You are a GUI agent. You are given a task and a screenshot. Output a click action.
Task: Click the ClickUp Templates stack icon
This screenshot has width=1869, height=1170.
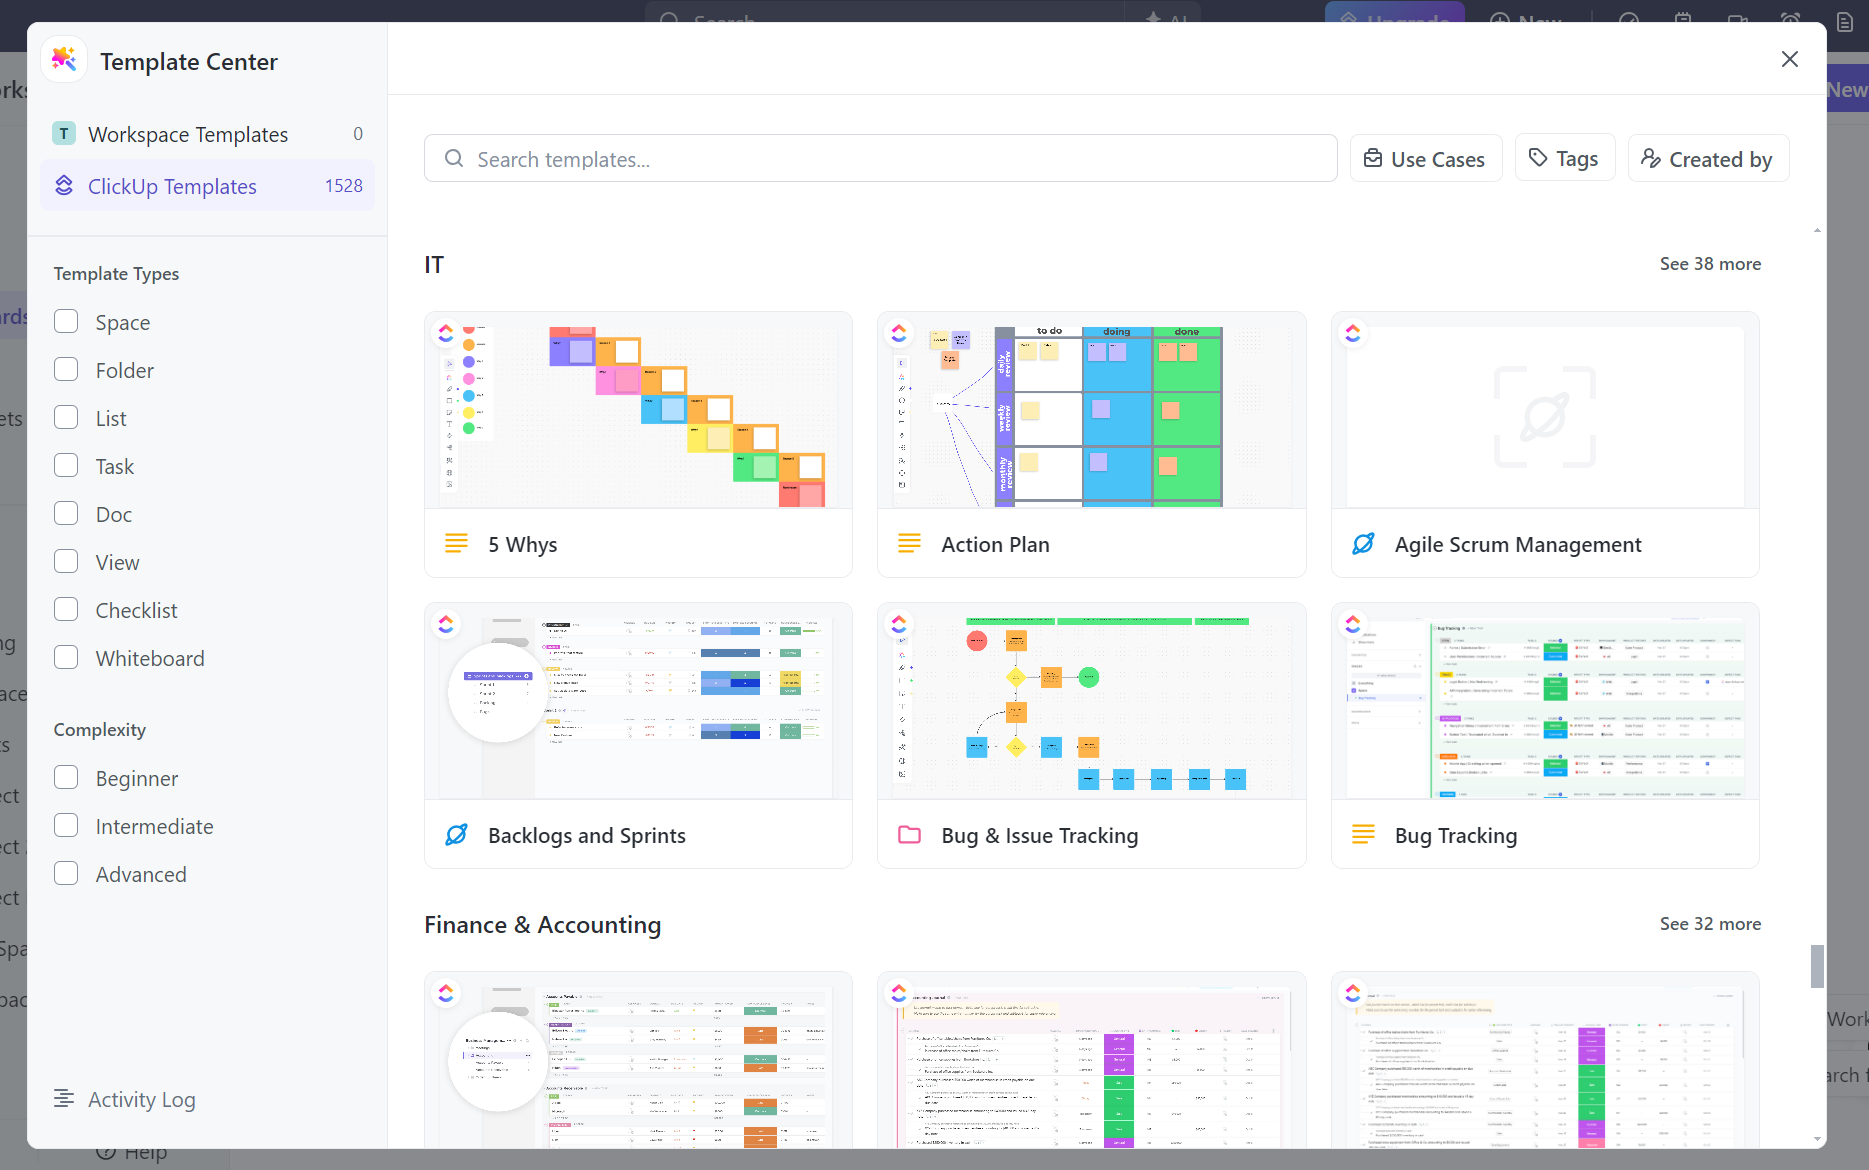click(64, 186)
